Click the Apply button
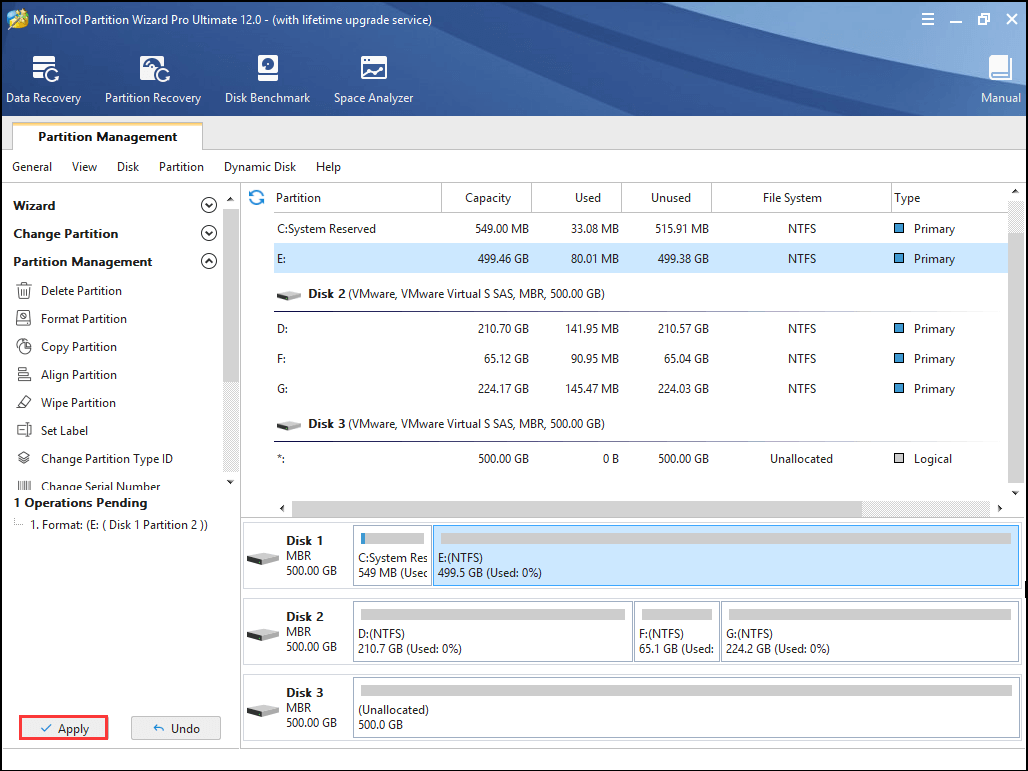This screenshot has height=771, width=1028. point(64,728)
